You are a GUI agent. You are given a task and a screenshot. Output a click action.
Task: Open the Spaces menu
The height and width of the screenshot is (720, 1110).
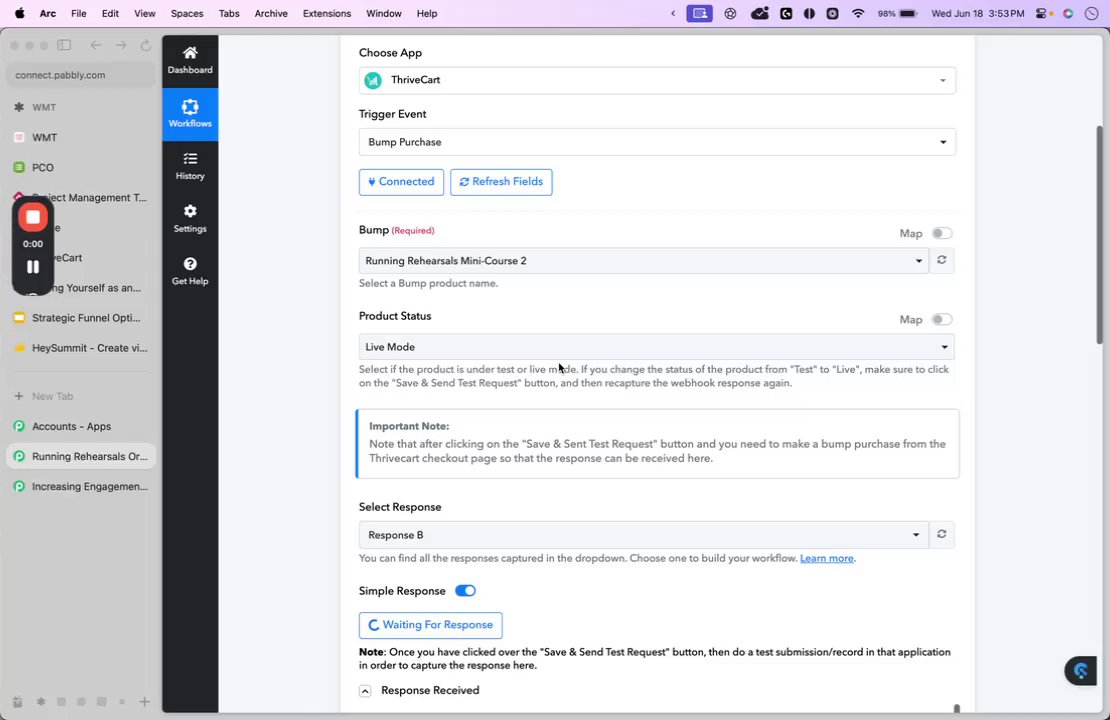[x=187, y=13]
